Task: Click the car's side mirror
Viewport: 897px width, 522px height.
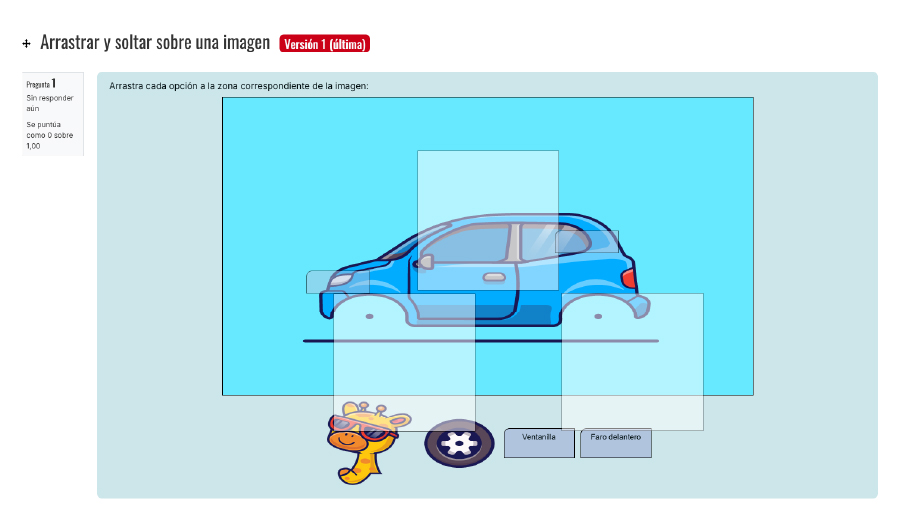Action: [424, 262]
